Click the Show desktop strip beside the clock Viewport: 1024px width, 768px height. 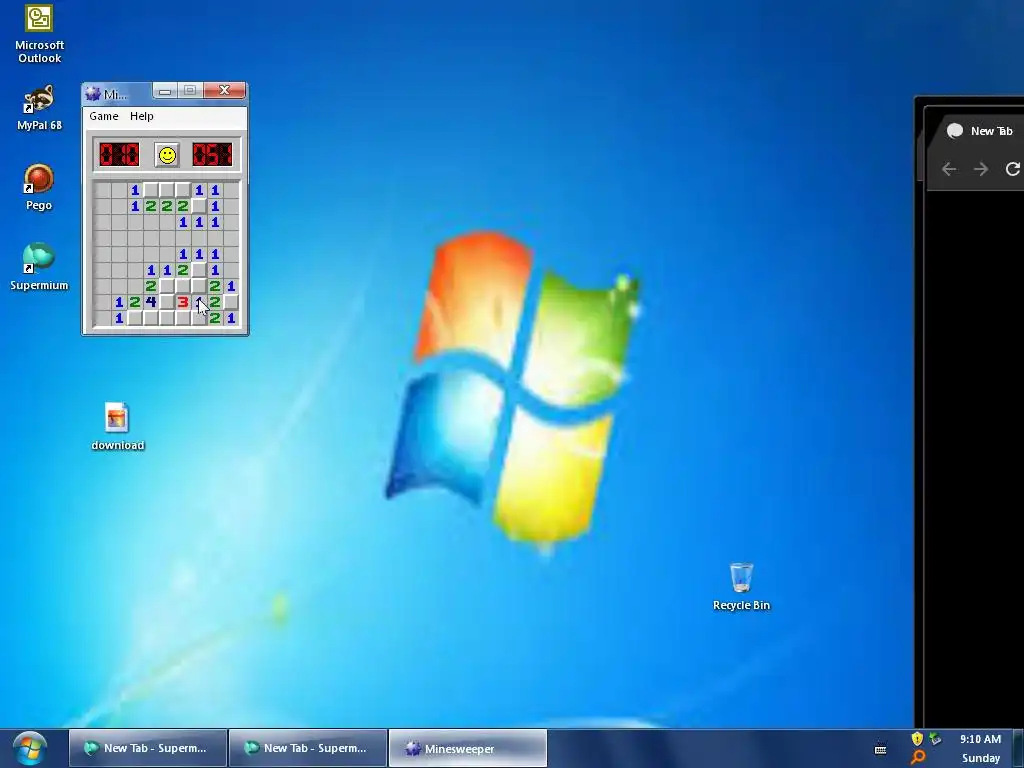tap(1019, 748)
